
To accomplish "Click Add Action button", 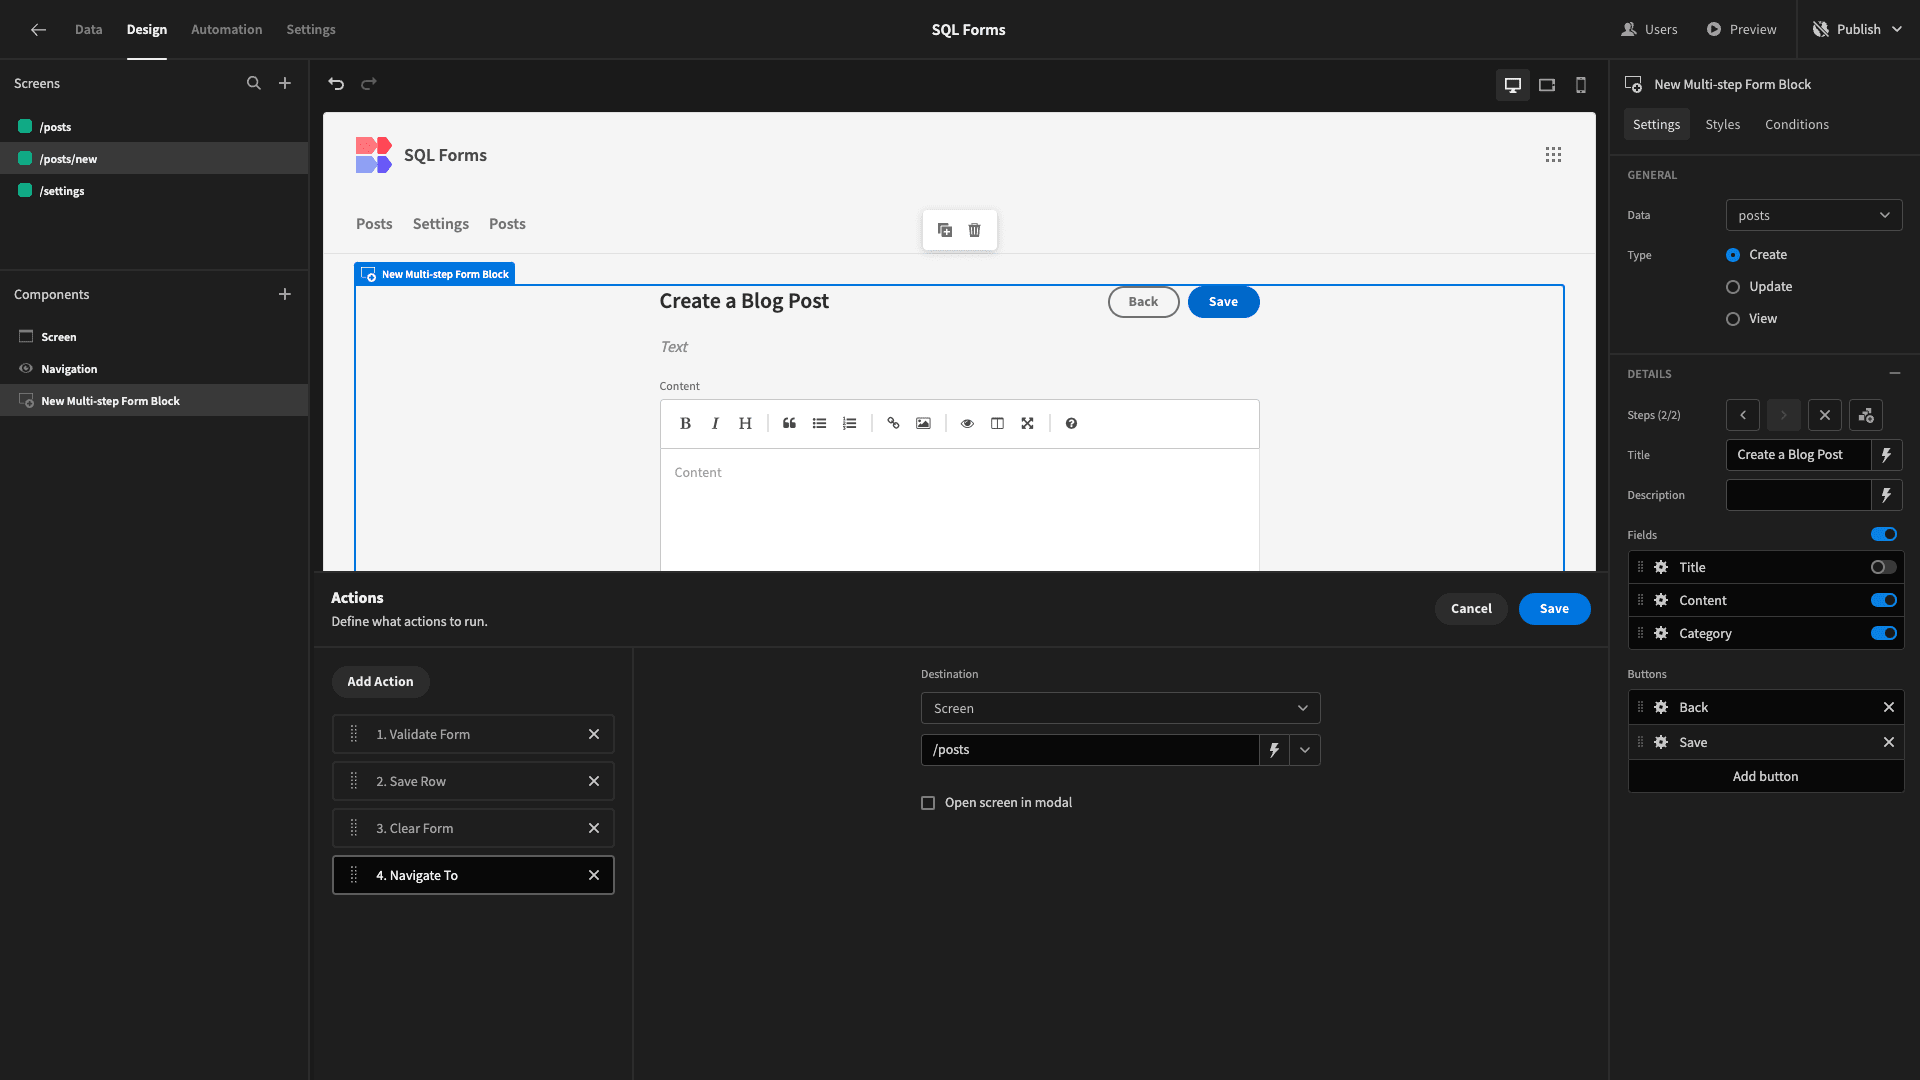I will point(380,682).
